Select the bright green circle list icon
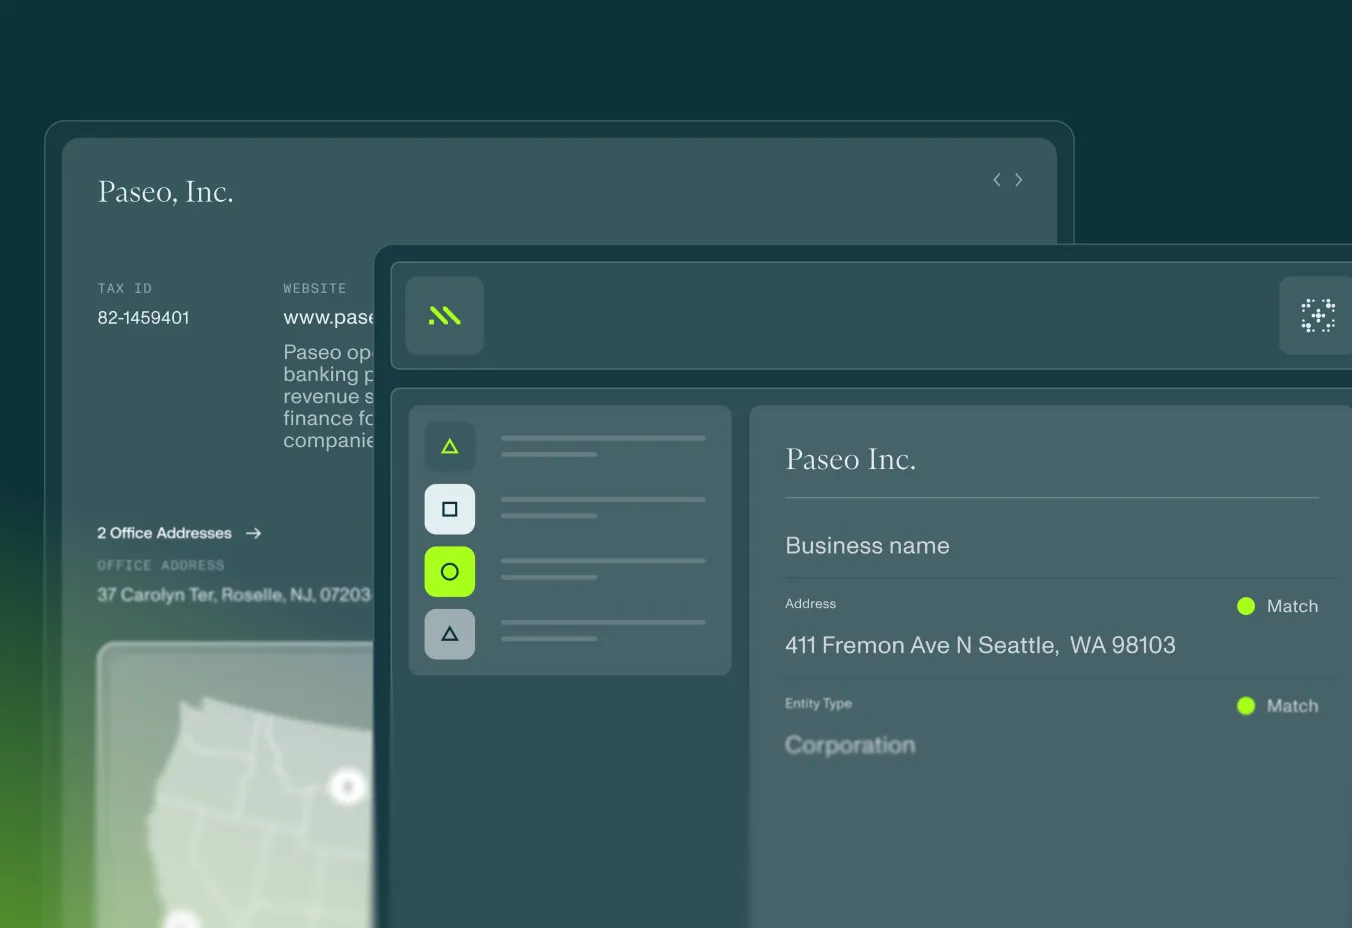The image size is (1352, 928). click(x=450, y=572)
